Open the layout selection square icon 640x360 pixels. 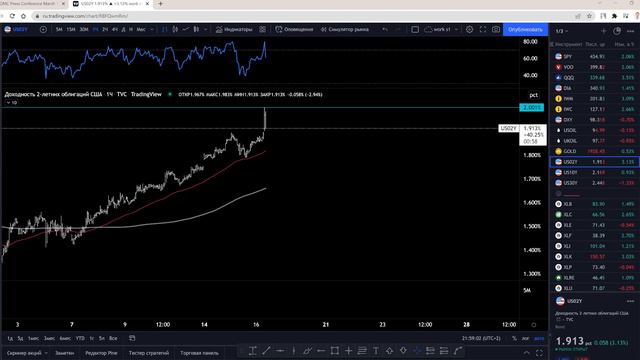(415, 29)
